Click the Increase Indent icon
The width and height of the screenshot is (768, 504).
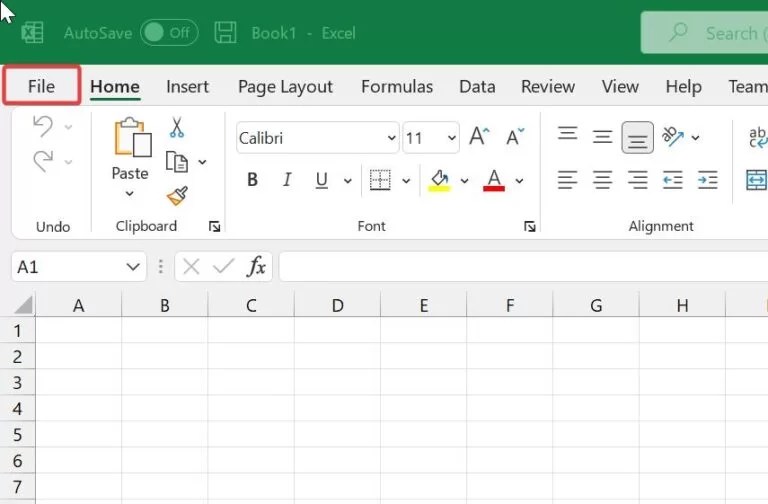(708, 180)
